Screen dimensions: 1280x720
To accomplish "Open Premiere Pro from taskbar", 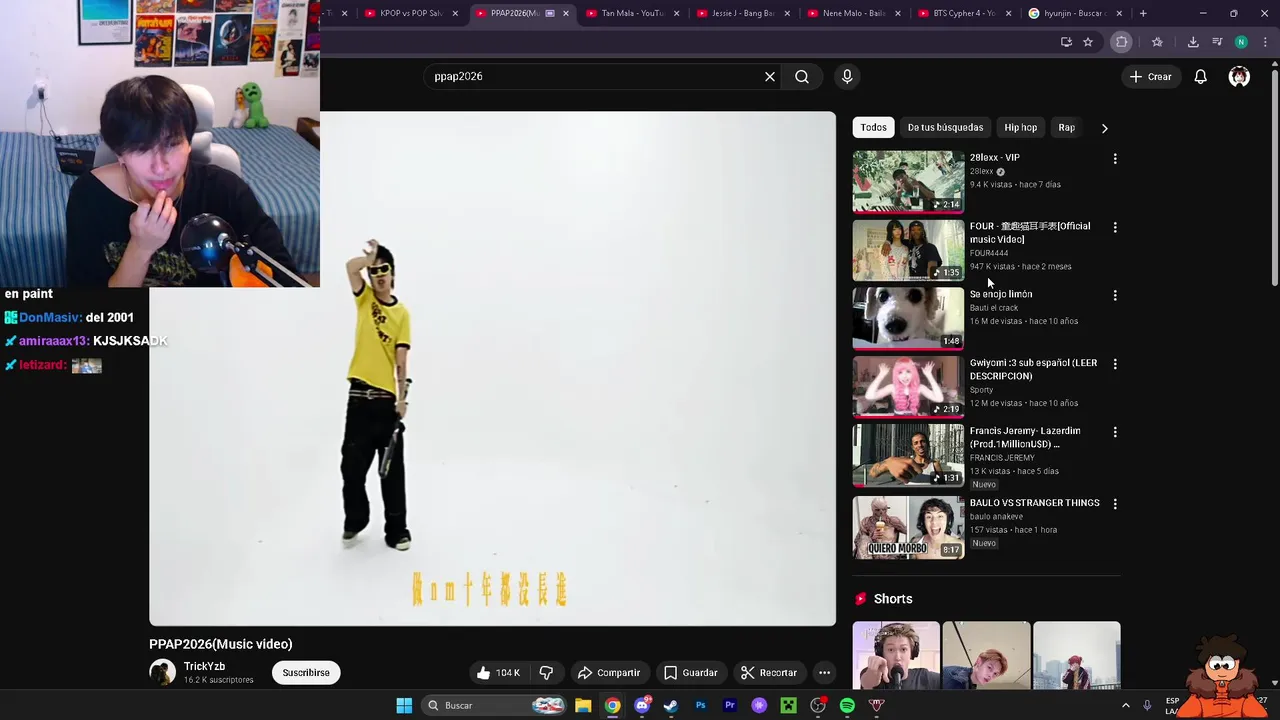I will coord(730,706).
